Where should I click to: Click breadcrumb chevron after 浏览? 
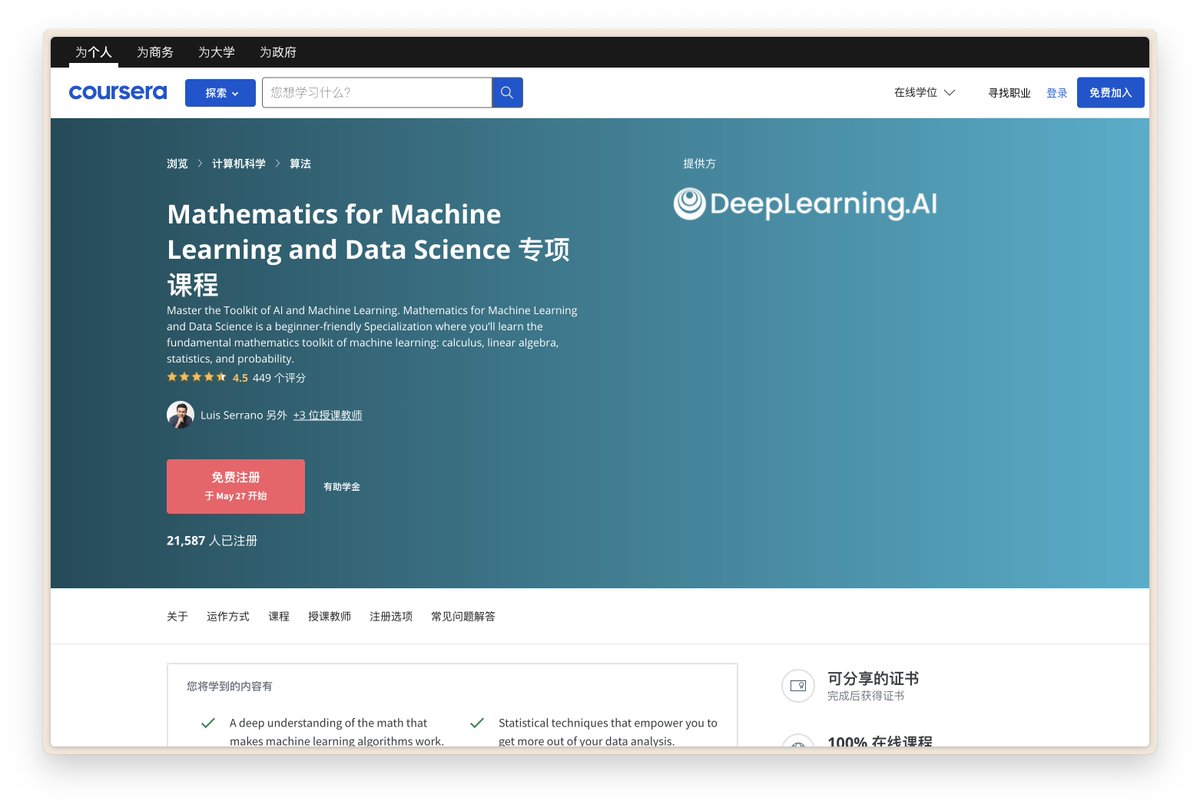200,164
